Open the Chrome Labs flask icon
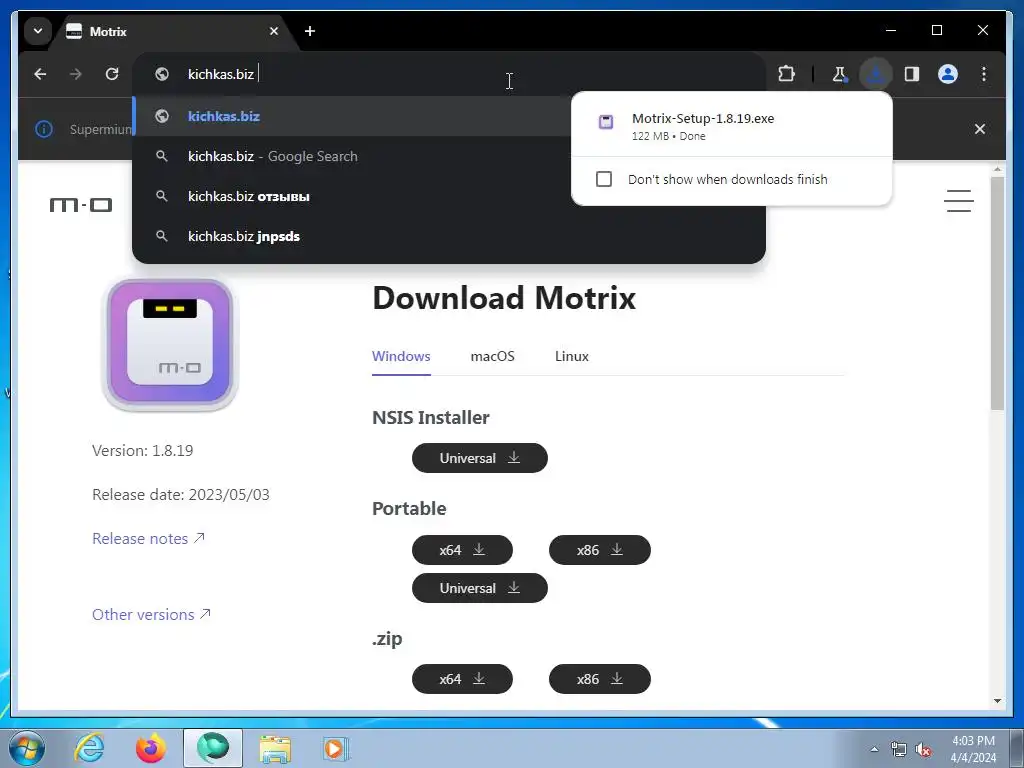Screen dimensions: 1024x768 click(839, 74)
